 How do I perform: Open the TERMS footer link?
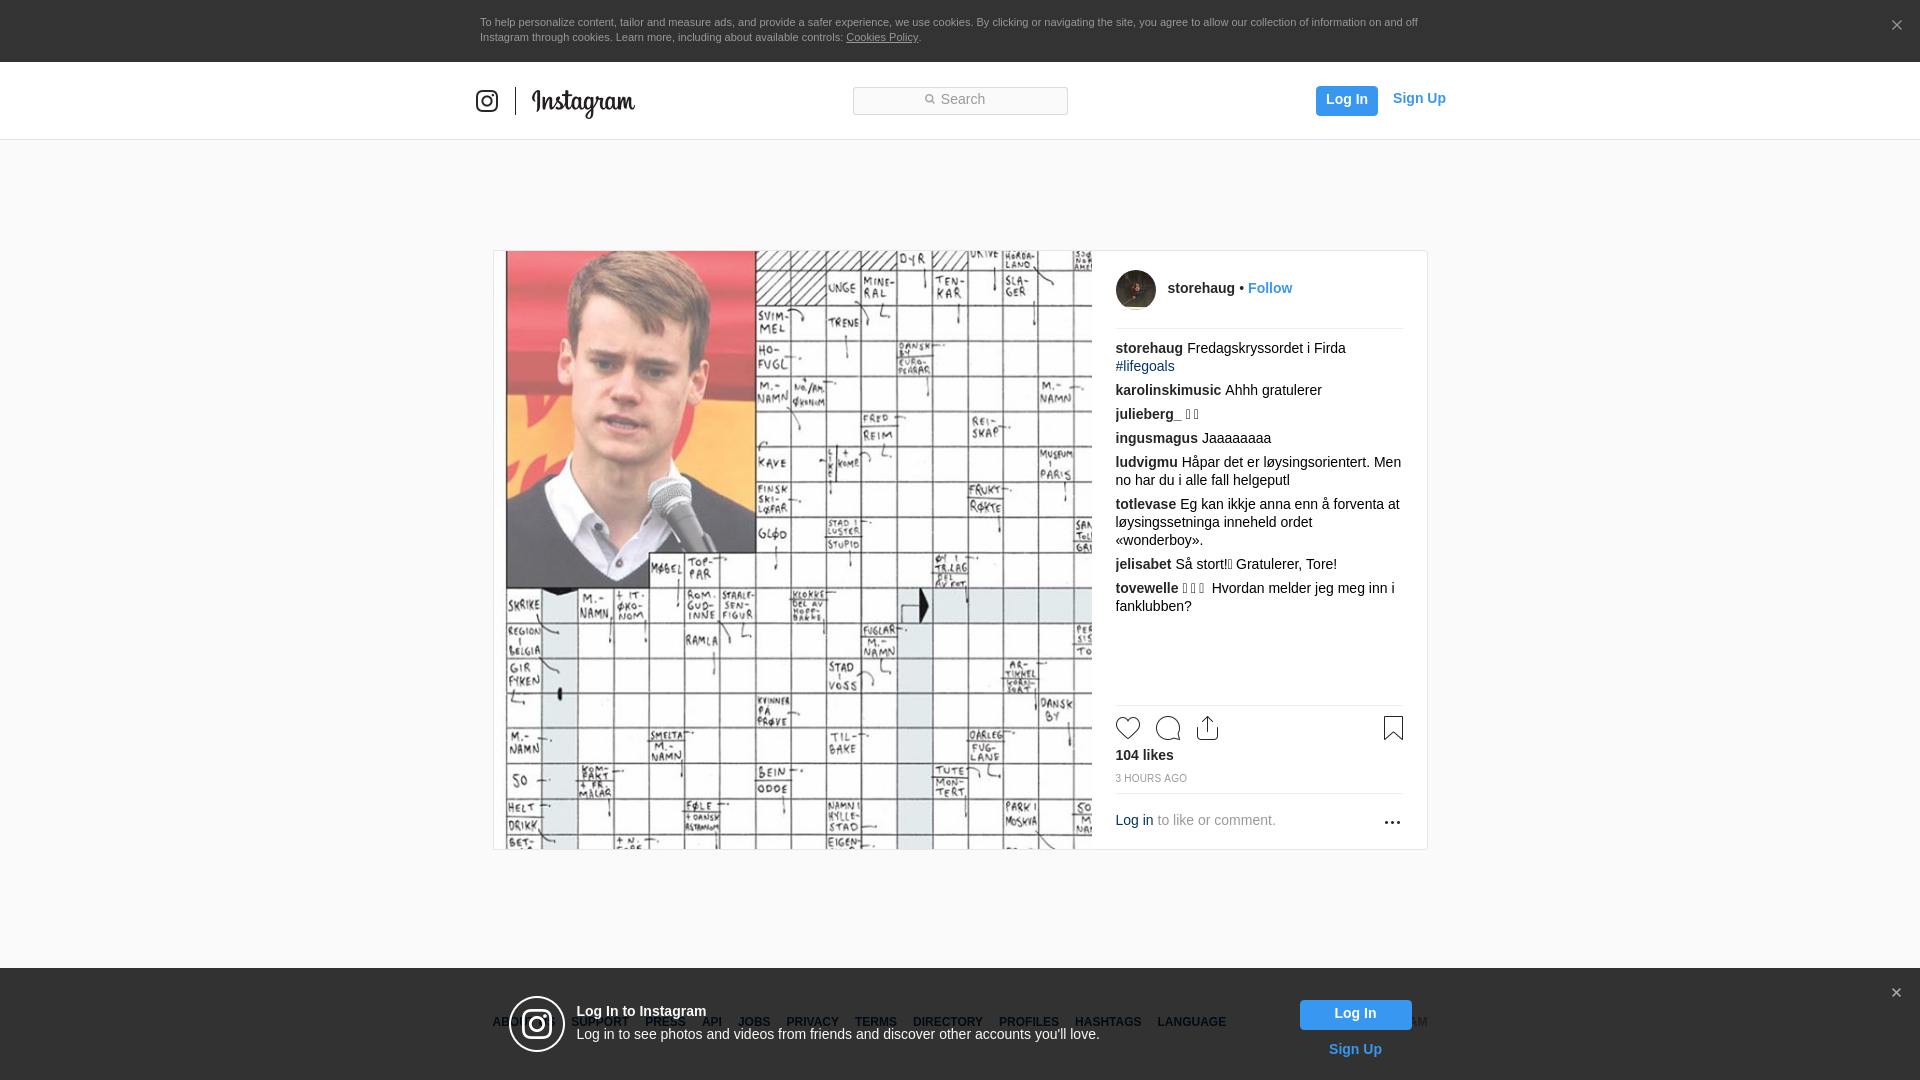coord(875,1022)
